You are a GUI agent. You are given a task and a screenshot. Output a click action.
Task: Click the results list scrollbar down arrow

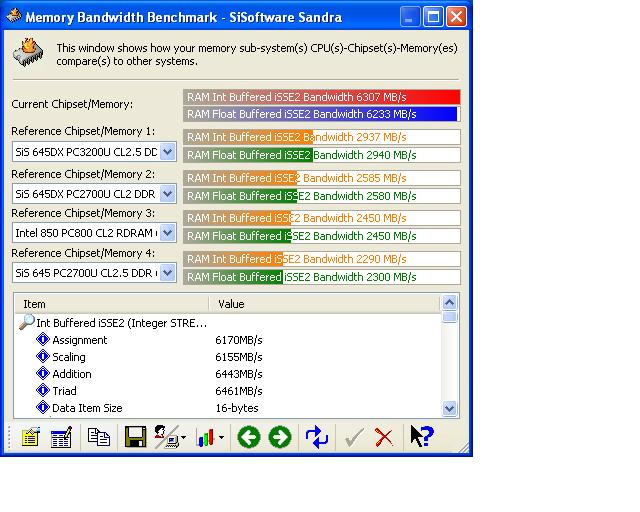(449, 408)
